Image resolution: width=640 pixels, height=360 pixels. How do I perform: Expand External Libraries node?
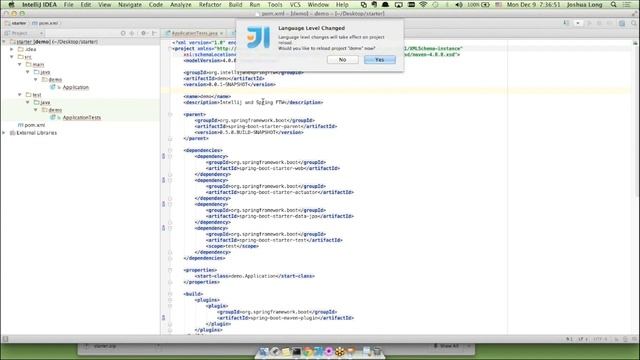tap(4, 133)
